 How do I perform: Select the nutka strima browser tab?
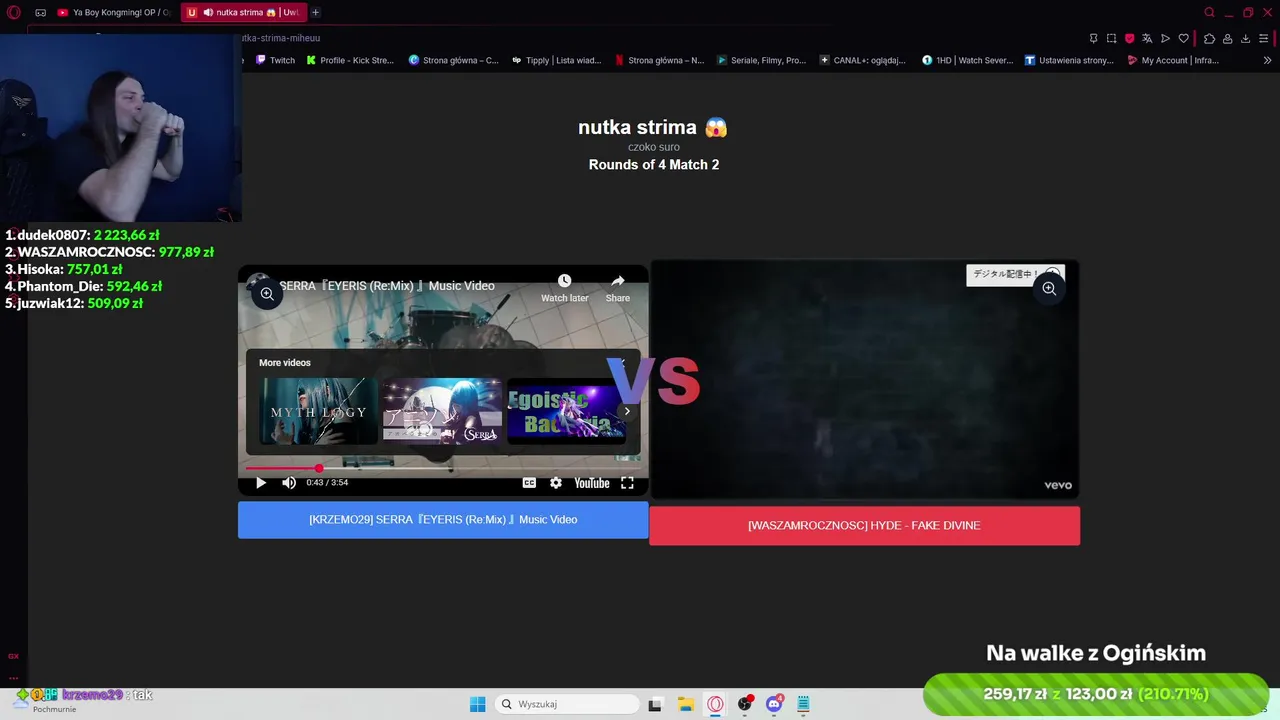pos(244,13)
